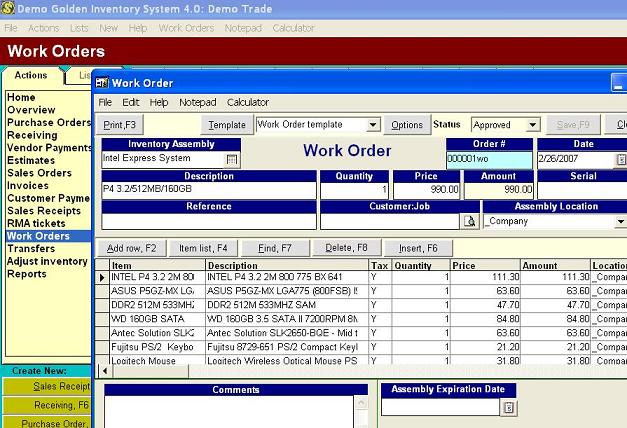627x428 pixels.
Task: Expand the Assembly Location dropdown
Action: (x=621, y=221)
